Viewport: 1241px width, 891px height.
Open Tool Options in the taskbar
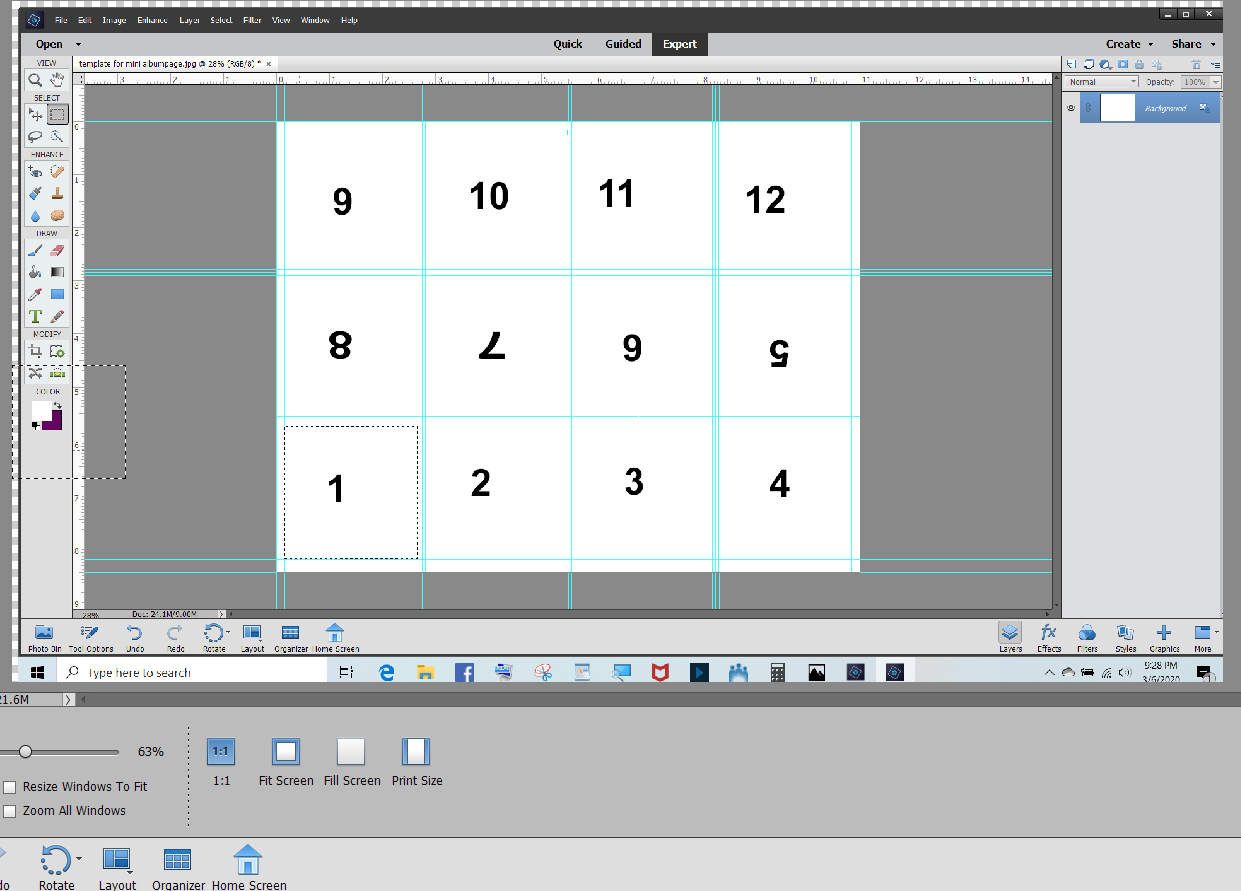pyautogui.click(x=90, y=637)
